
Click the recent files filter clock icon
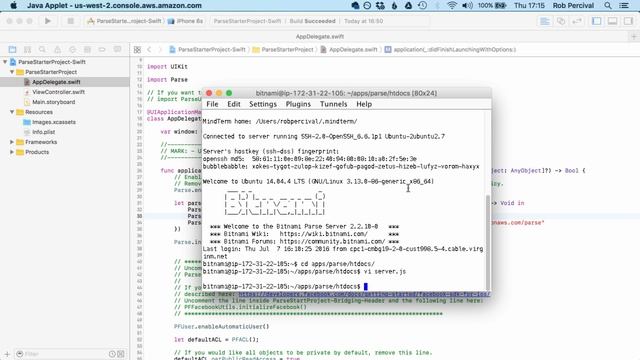(112, 354)
